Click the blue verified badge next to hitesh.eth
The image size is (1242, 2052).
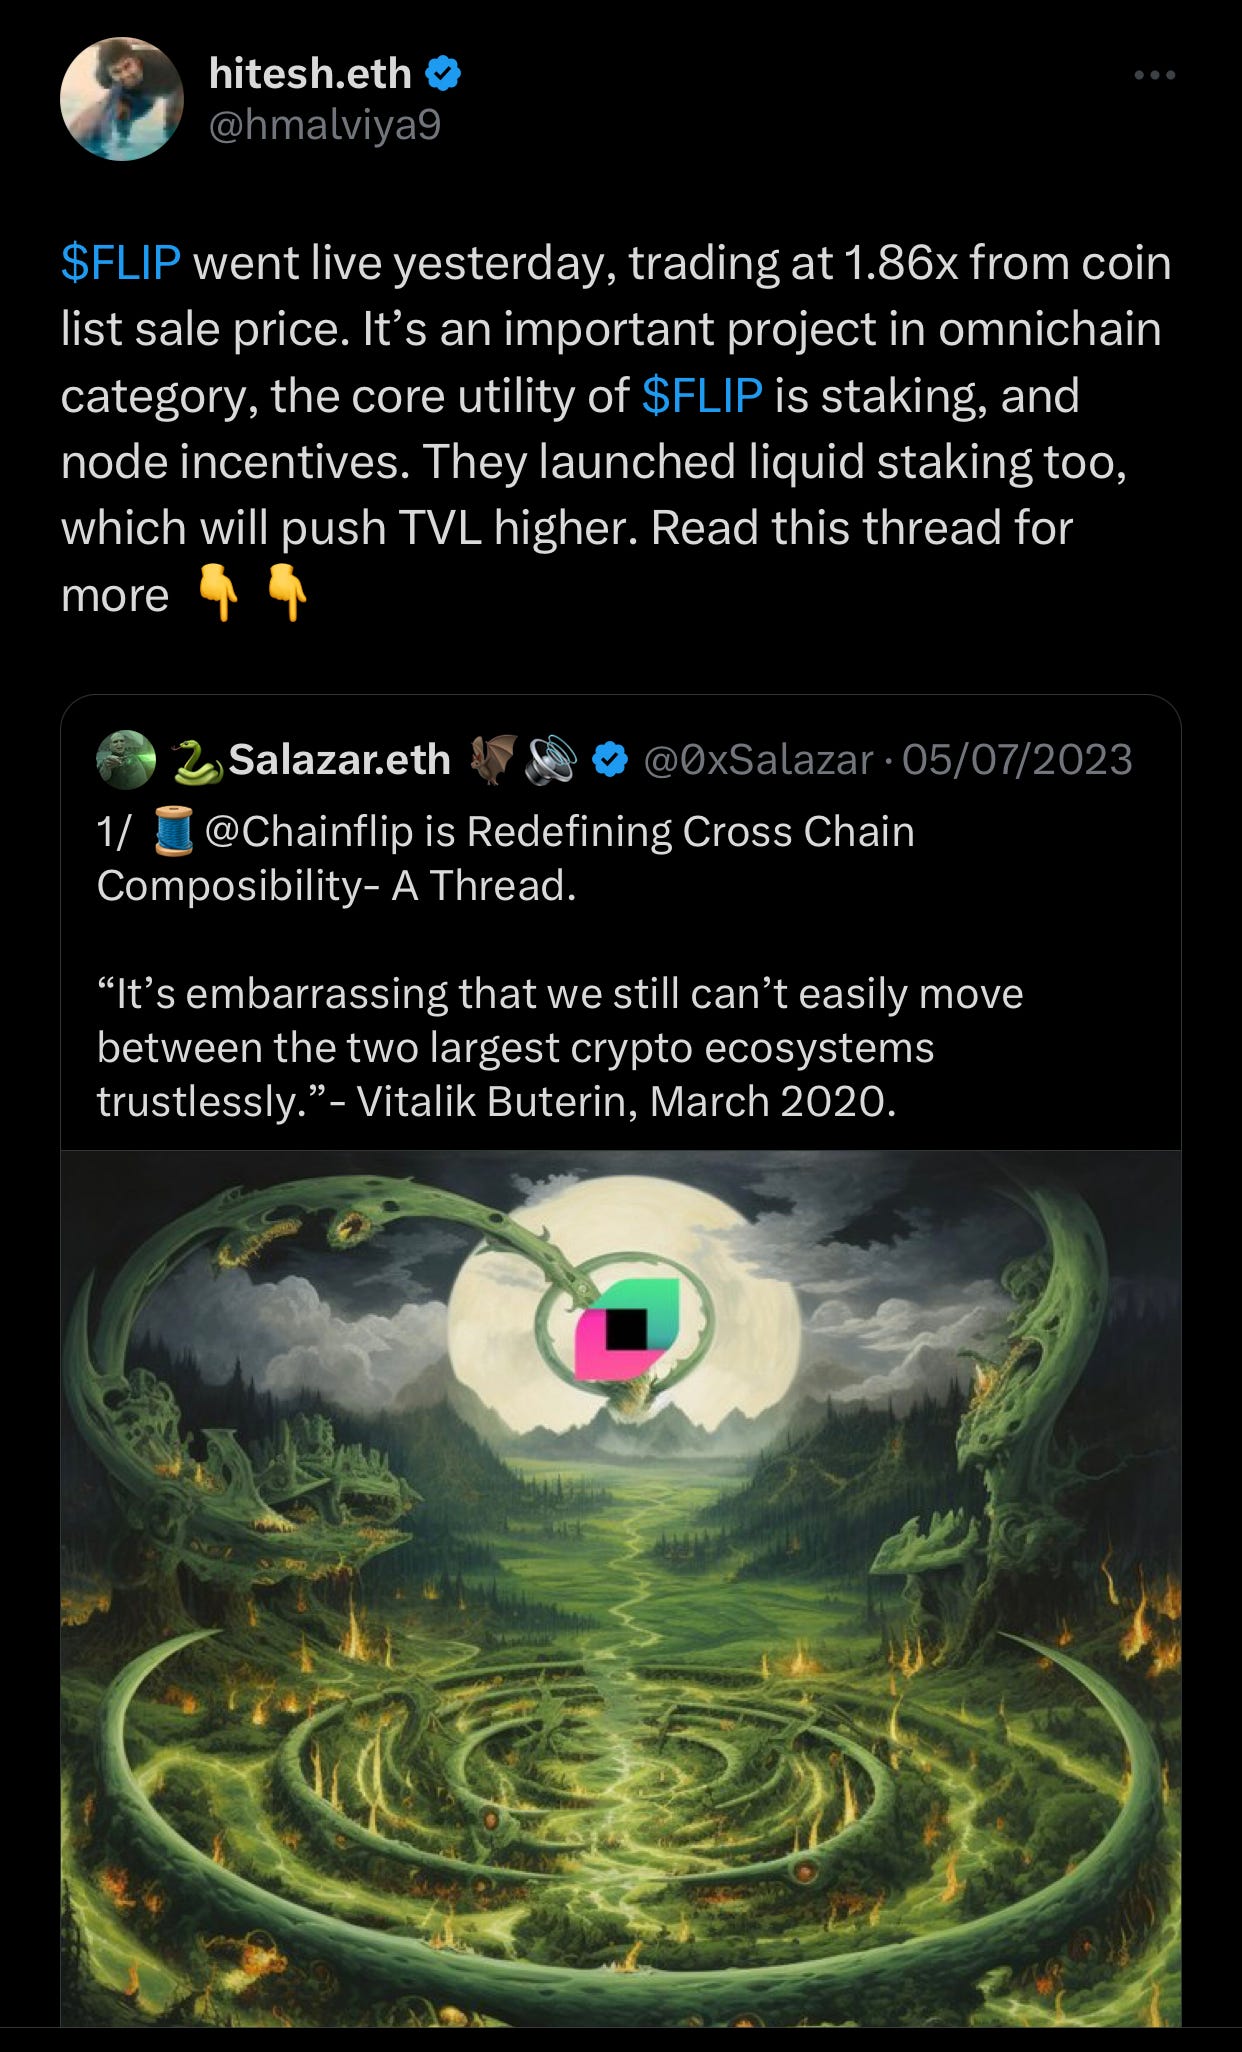tap(443, 73)
